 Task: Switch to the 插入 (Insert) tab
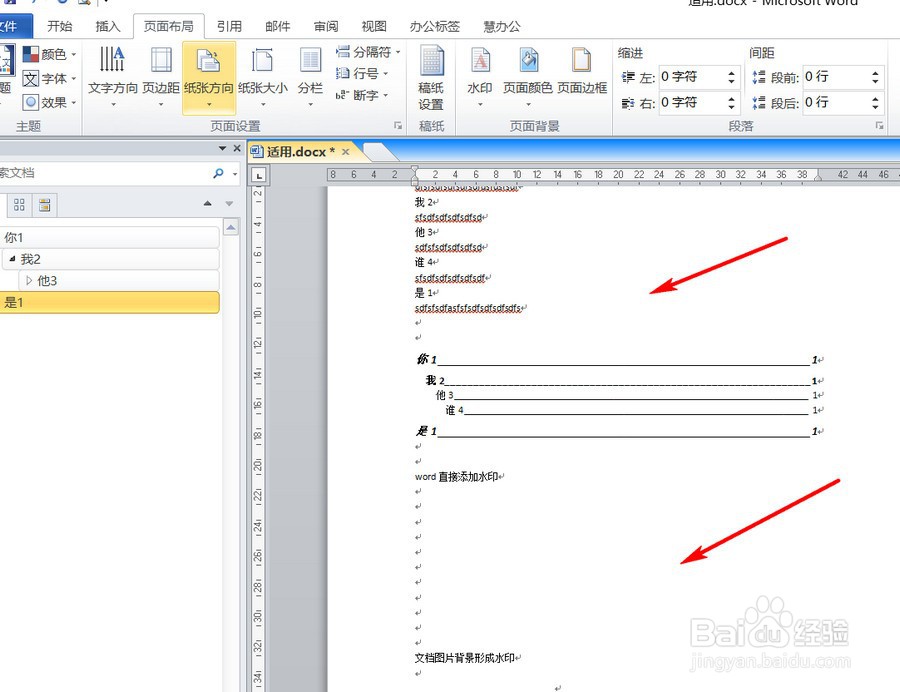[x=108, y=26]
